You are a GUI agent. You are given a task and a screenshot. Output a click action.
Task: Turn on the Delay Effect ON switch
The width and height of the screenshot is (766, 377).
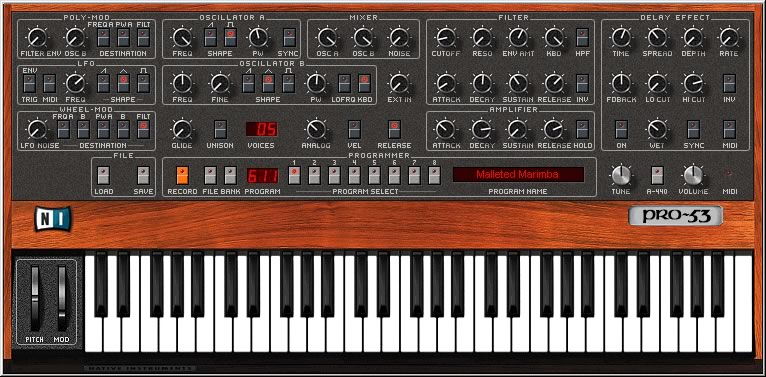point(621,129)
